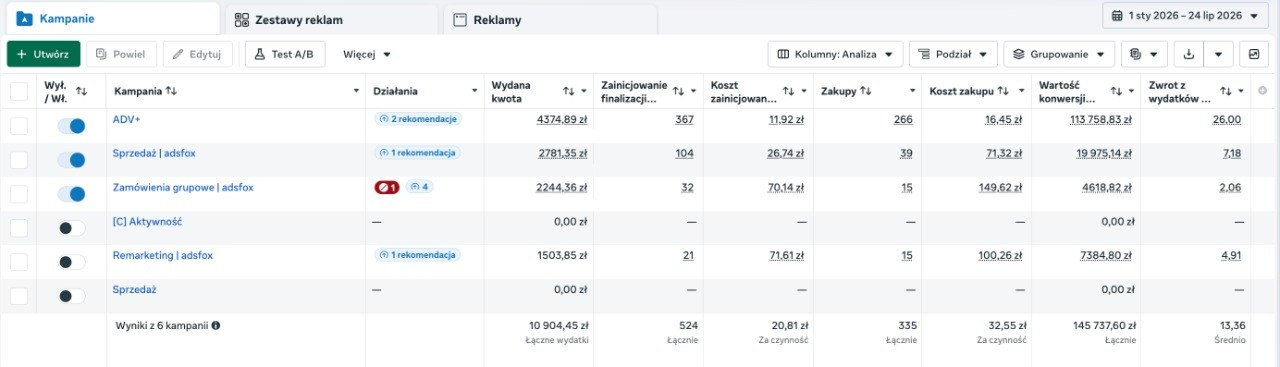Check the ADV+ row checkbox

tap(19, 126)
